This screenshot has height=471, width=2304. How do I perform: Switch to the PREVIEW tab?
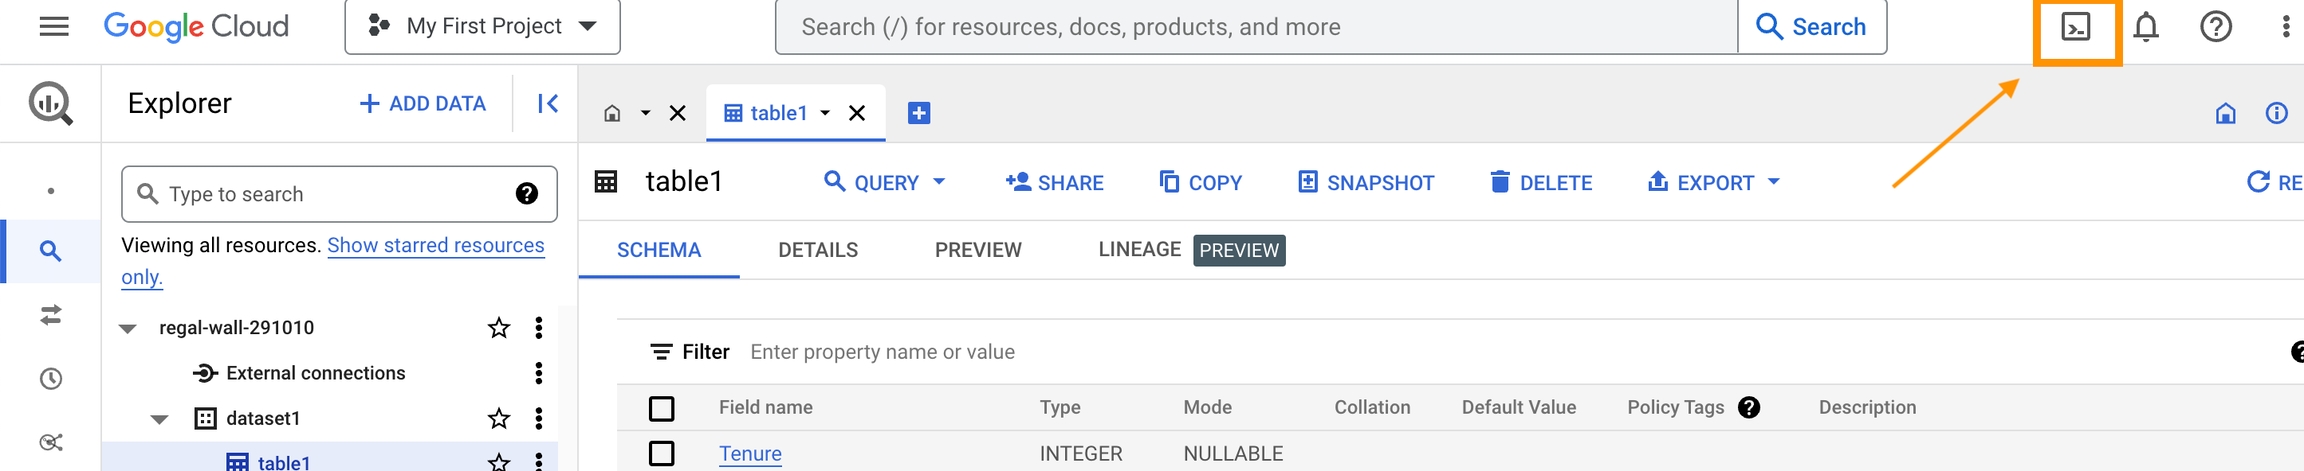click(978, 250)
